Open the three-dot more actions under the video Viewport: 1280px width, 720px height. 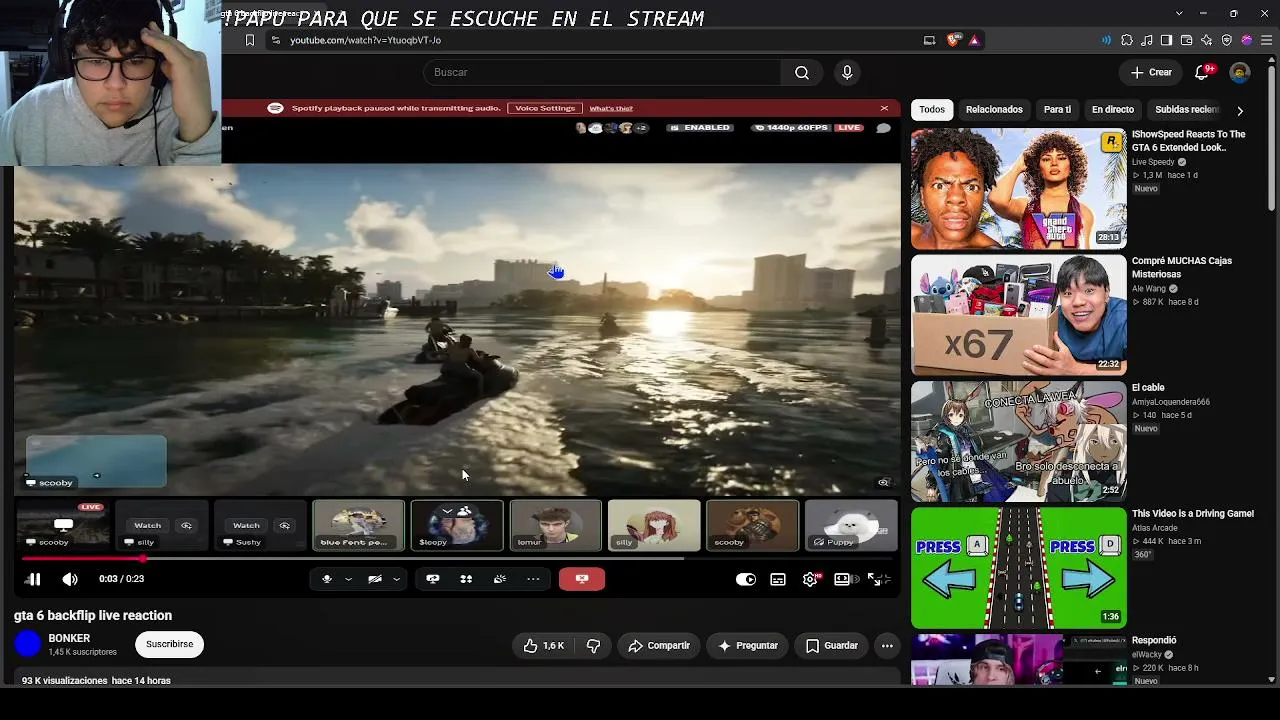tap(887, 646)
